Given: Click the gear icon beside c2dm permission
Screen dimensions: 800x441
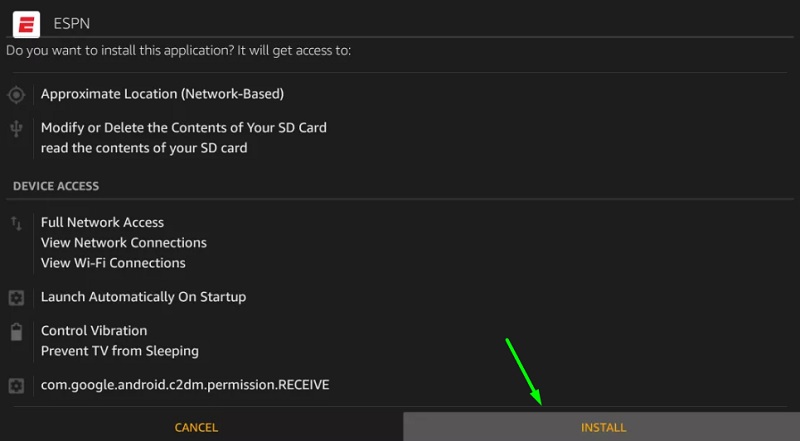Looking at the screenshot, I should [16, 385].
